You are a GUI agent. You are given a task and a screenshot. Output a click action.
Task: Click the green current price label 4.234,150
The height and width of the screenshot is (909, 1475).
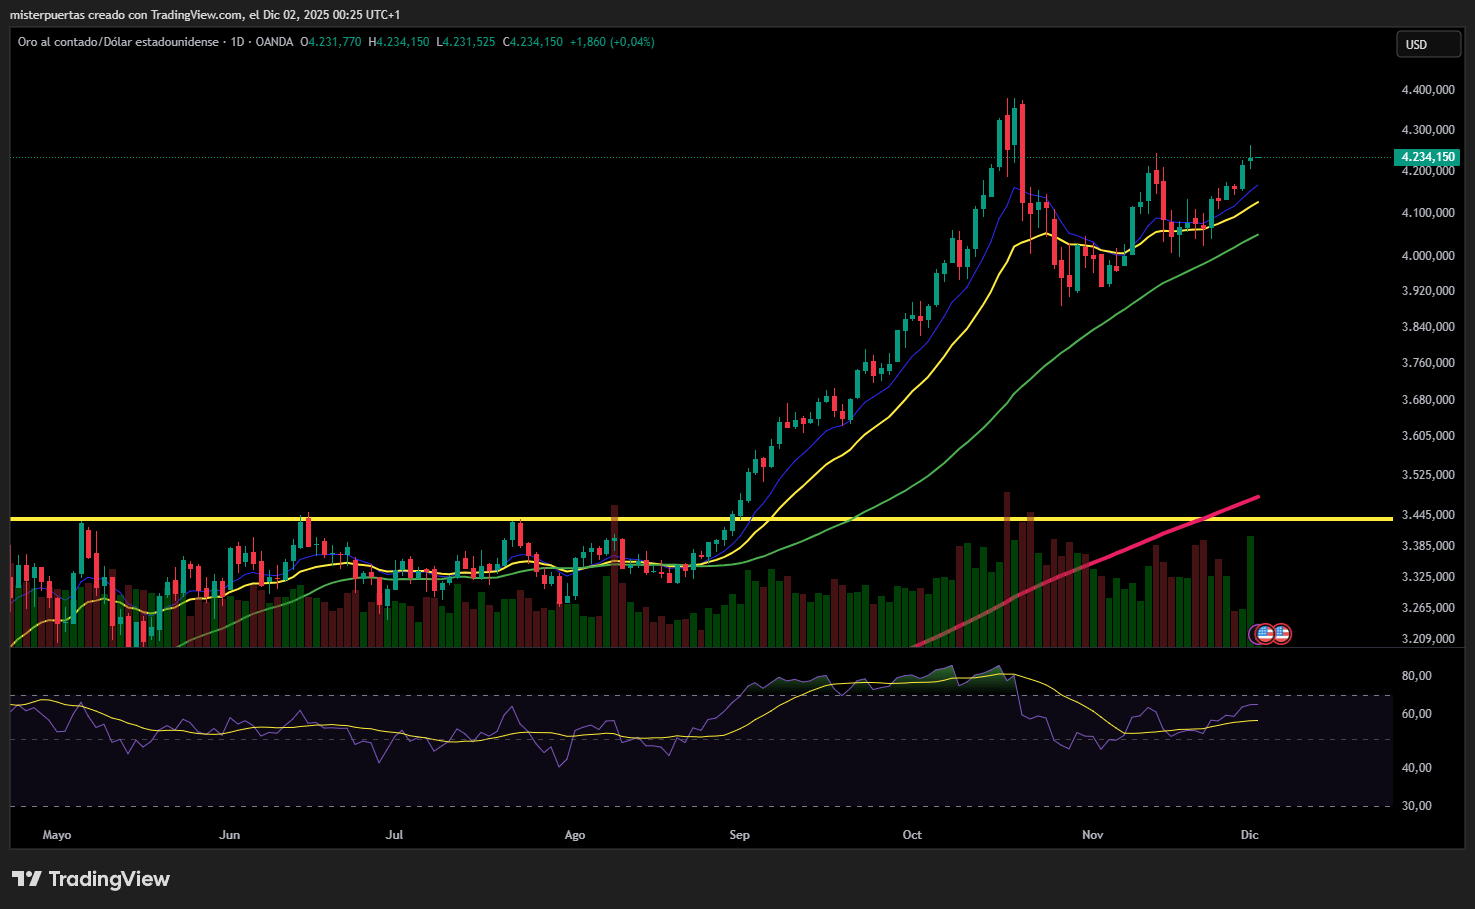(1427, 157)
